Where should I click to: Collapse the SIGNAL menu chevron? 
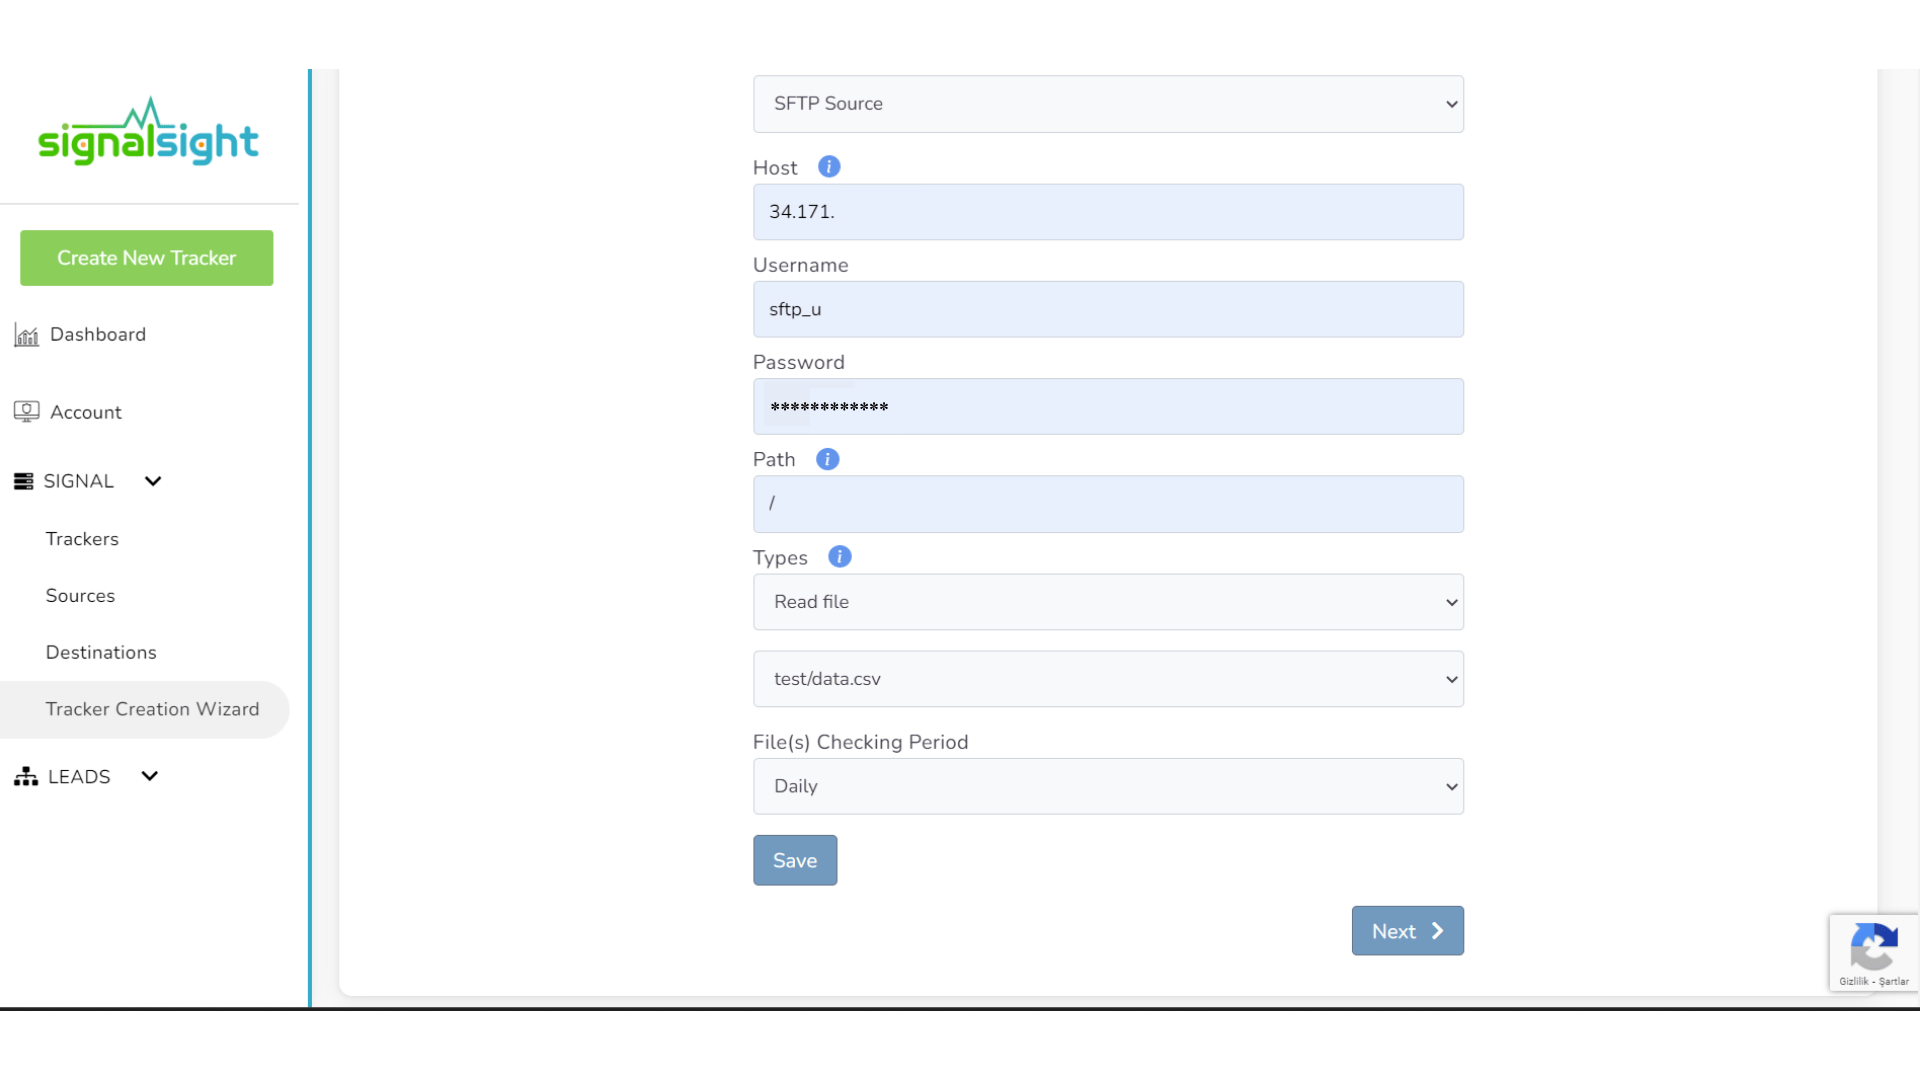(x=153, y=481)
